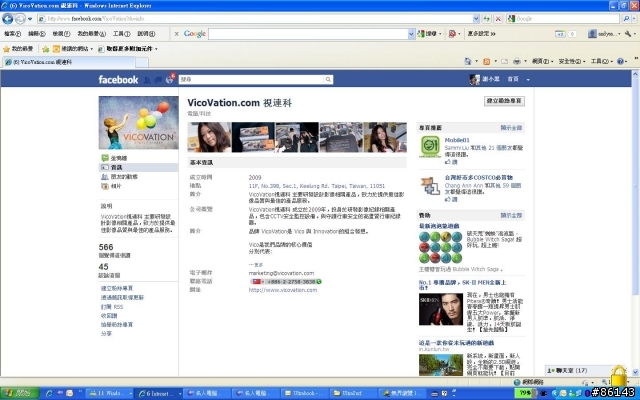Screen dimensions: 640x400
Task: Click the orange RSS feeds icon
Action: (x=487, y=61)
